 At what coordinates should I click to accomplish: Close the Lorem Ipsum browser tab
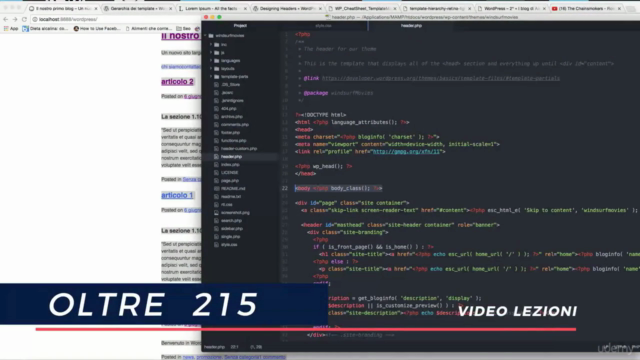pos(245,9)
